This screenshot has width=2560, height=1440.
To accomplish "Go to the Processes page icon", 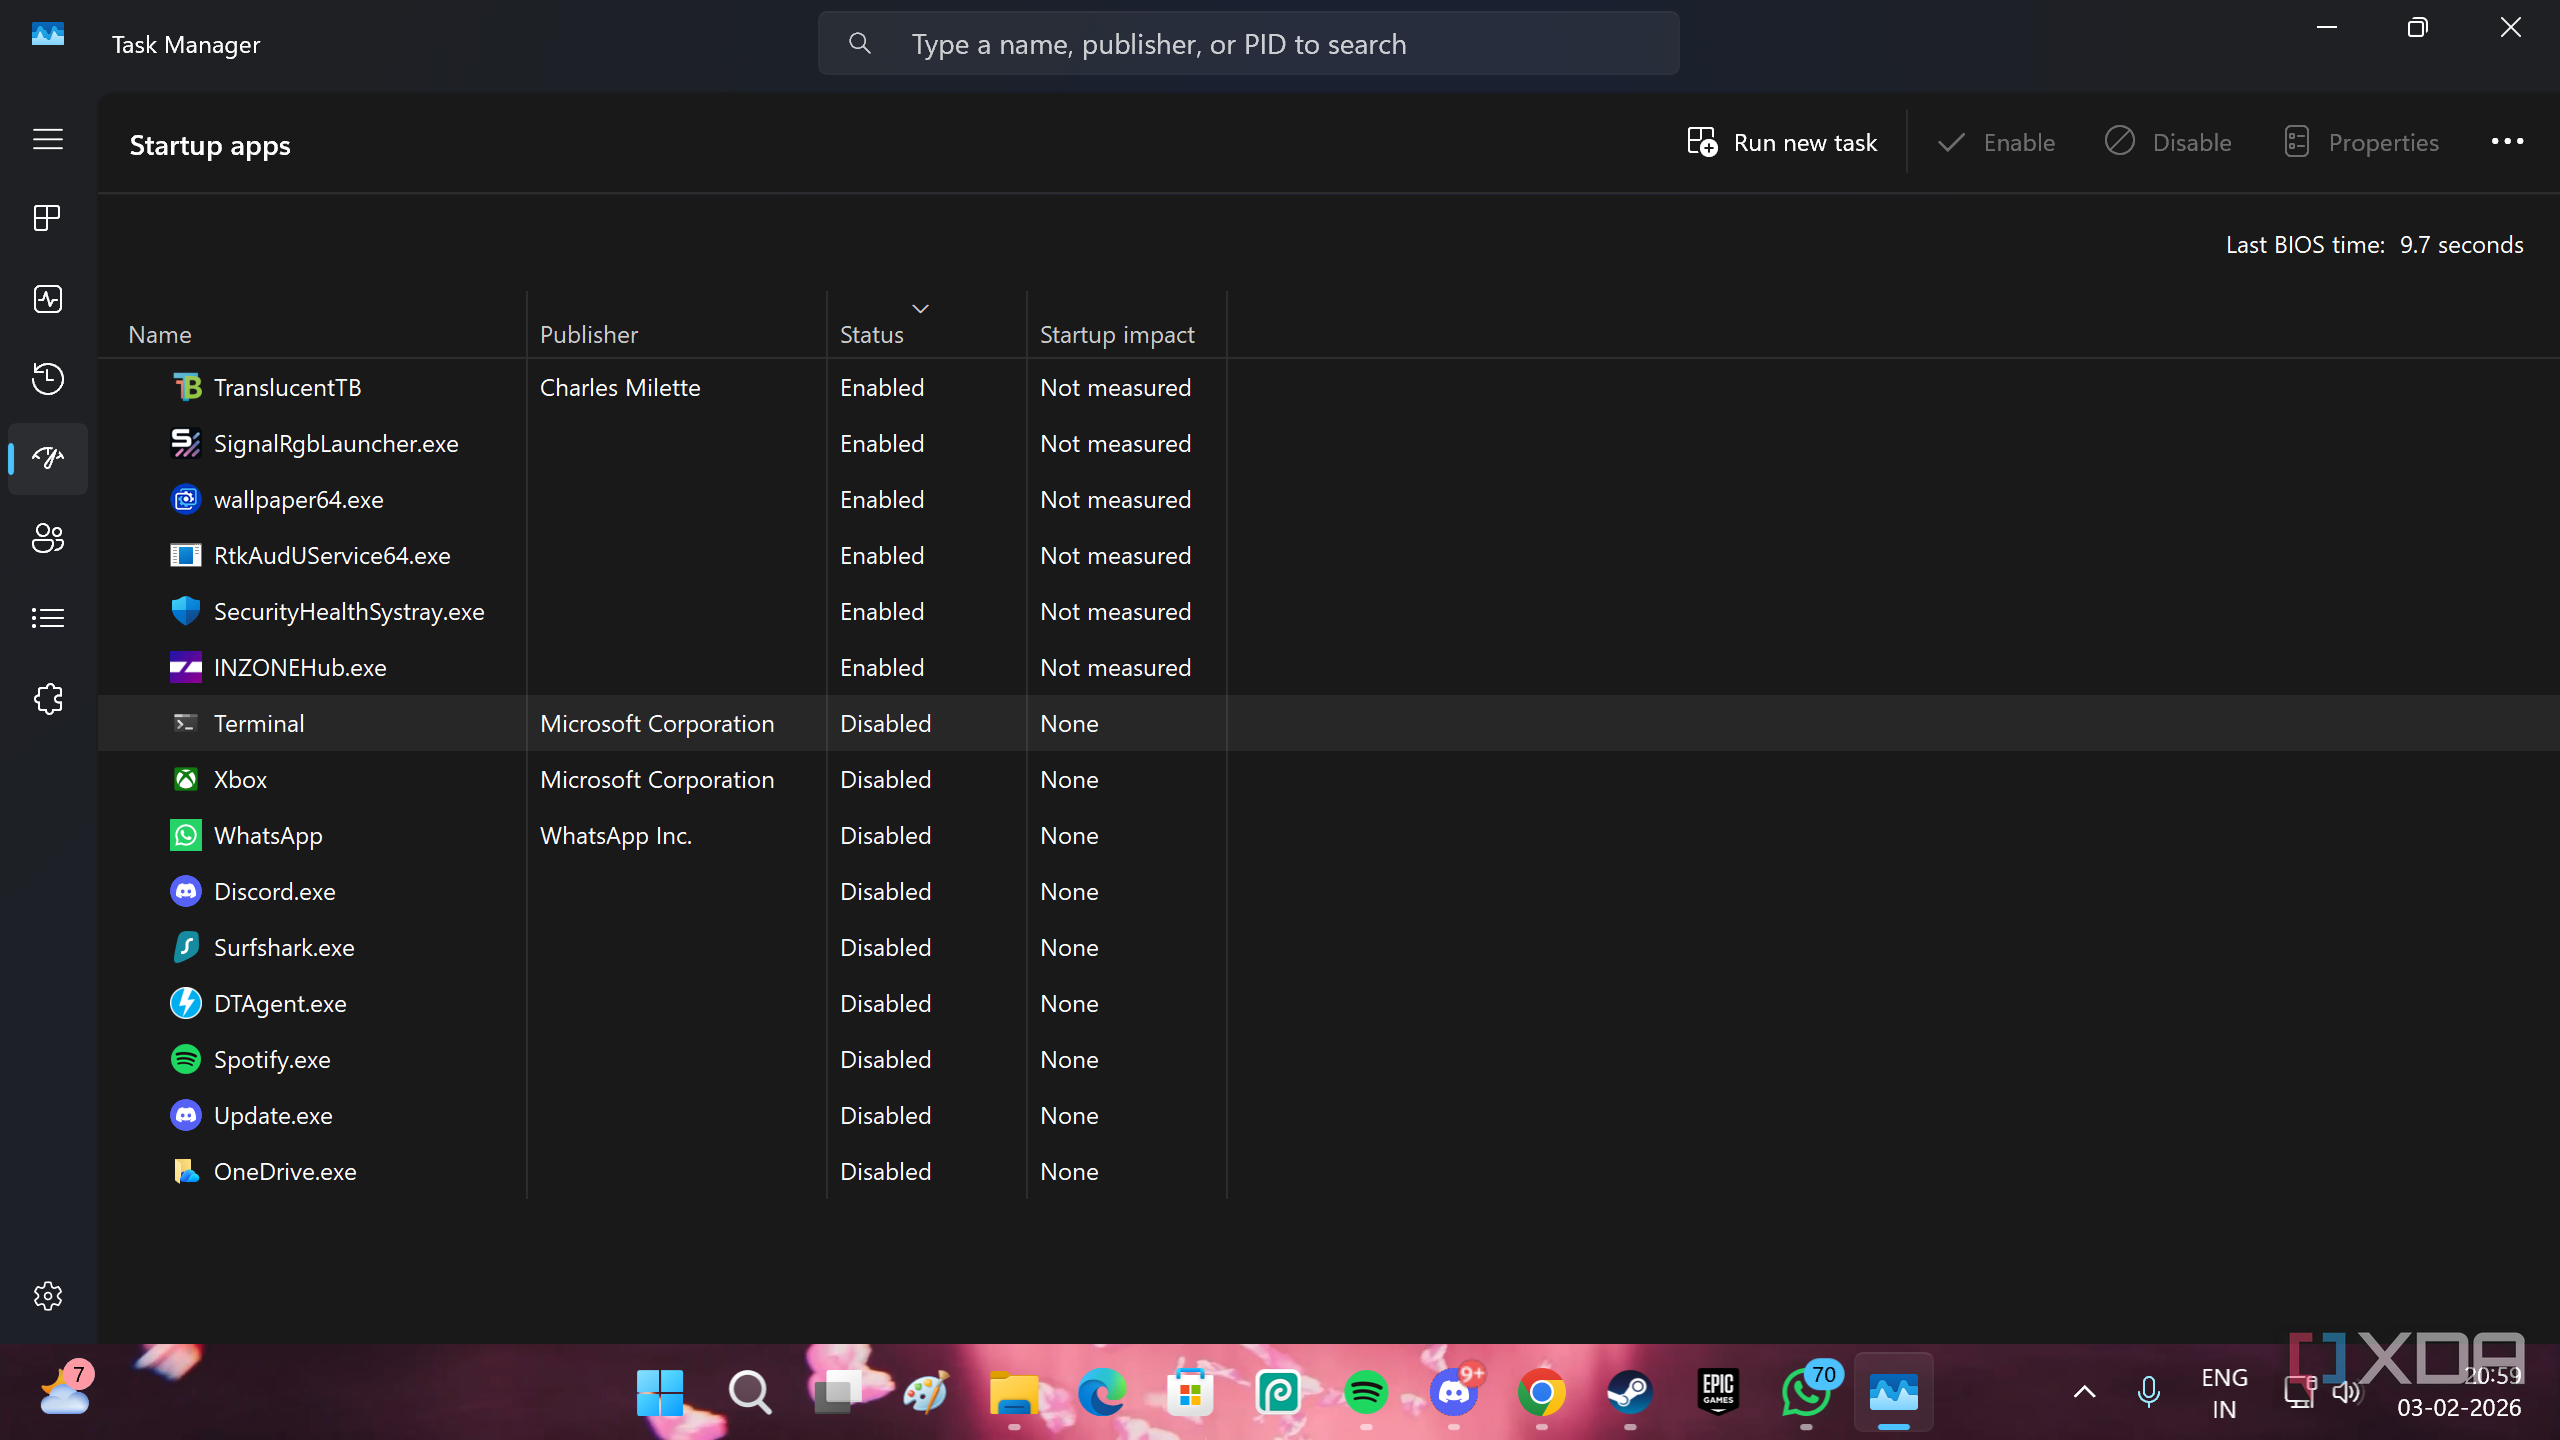I will pos(48,218).
